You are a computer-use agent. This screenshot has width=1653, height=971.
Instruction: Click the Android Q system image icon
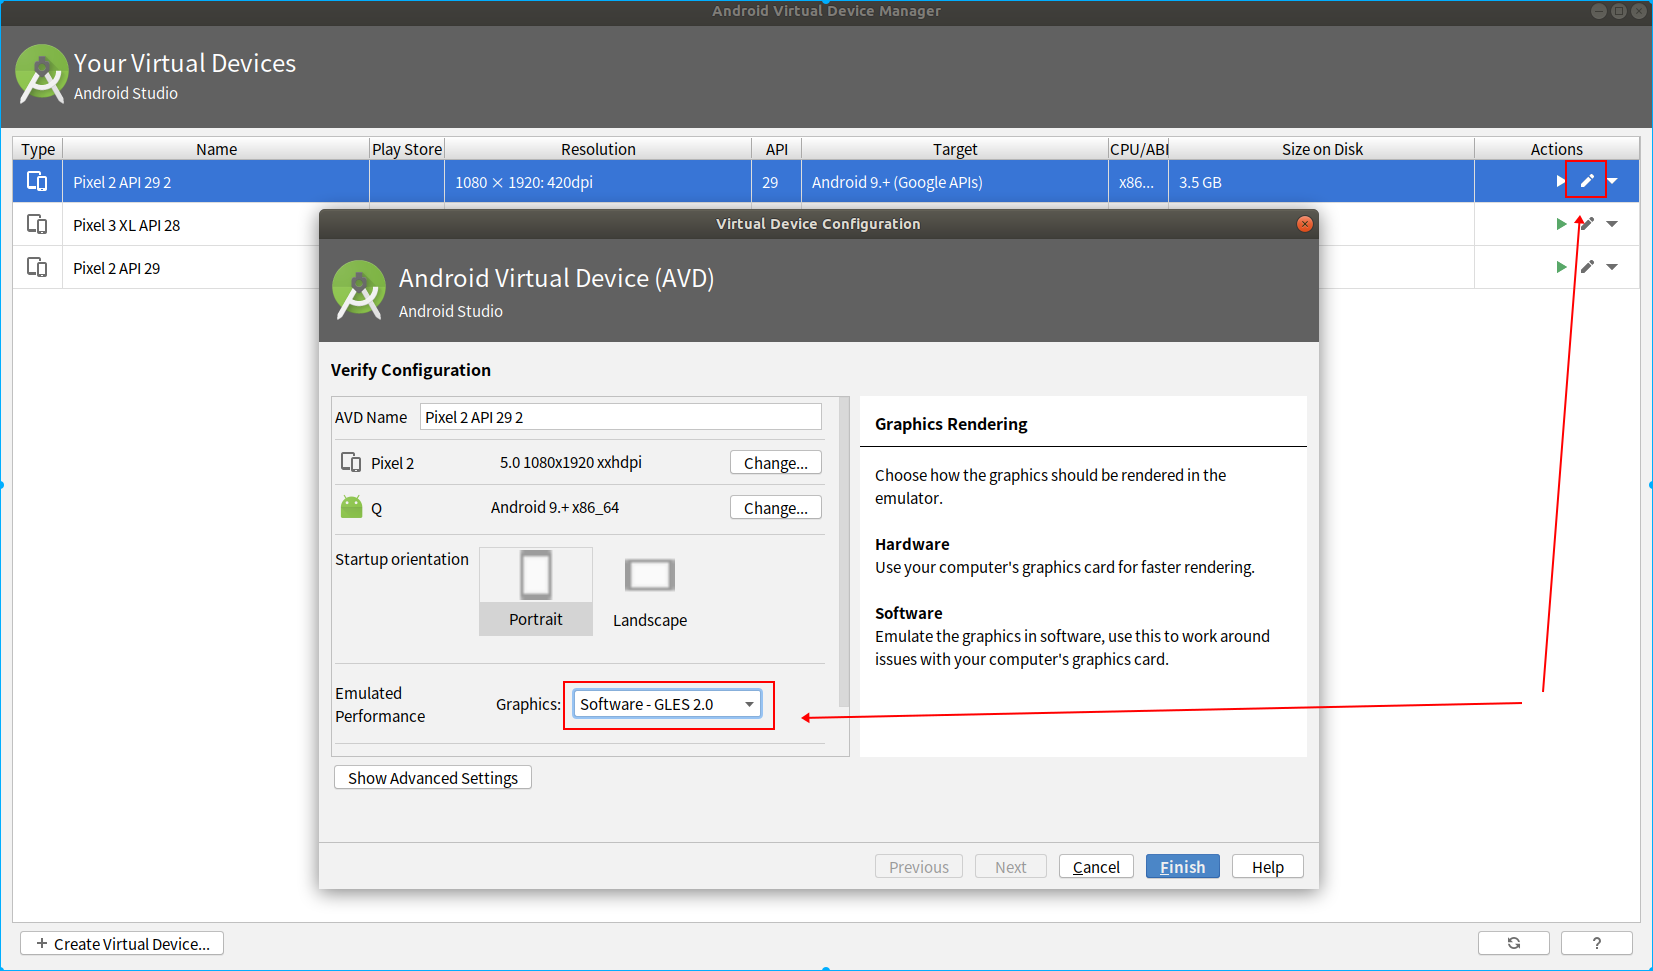click(352, 507)
